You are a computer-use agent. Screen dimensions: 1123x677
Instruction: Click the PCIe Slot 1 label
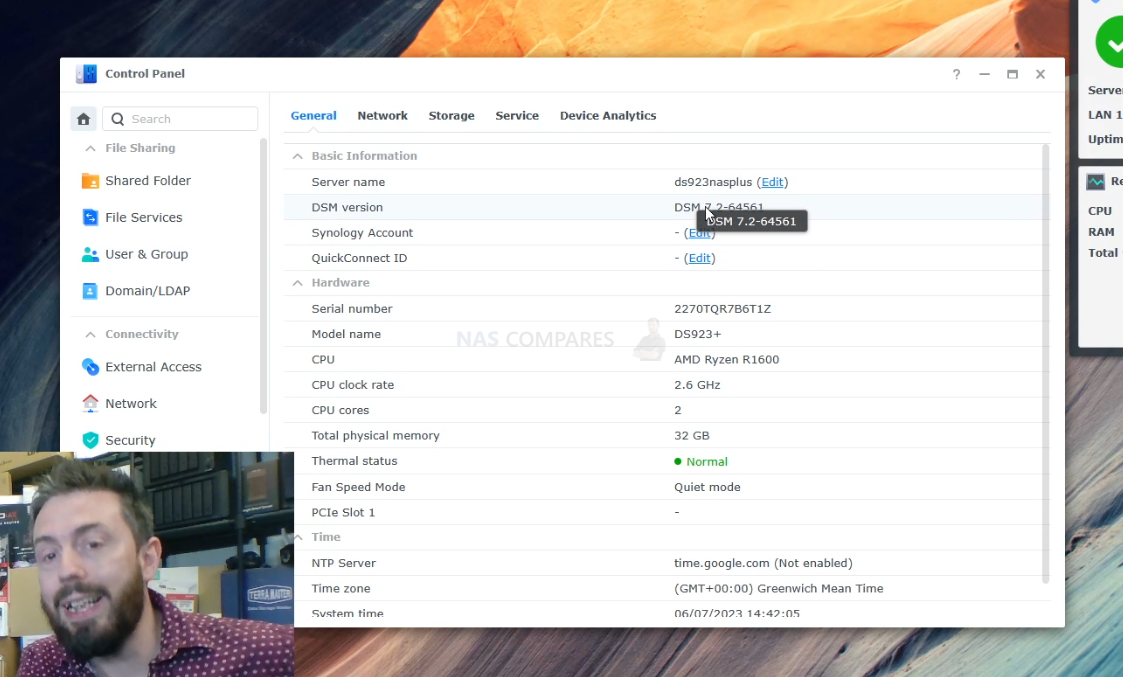(x=343, y=512)
